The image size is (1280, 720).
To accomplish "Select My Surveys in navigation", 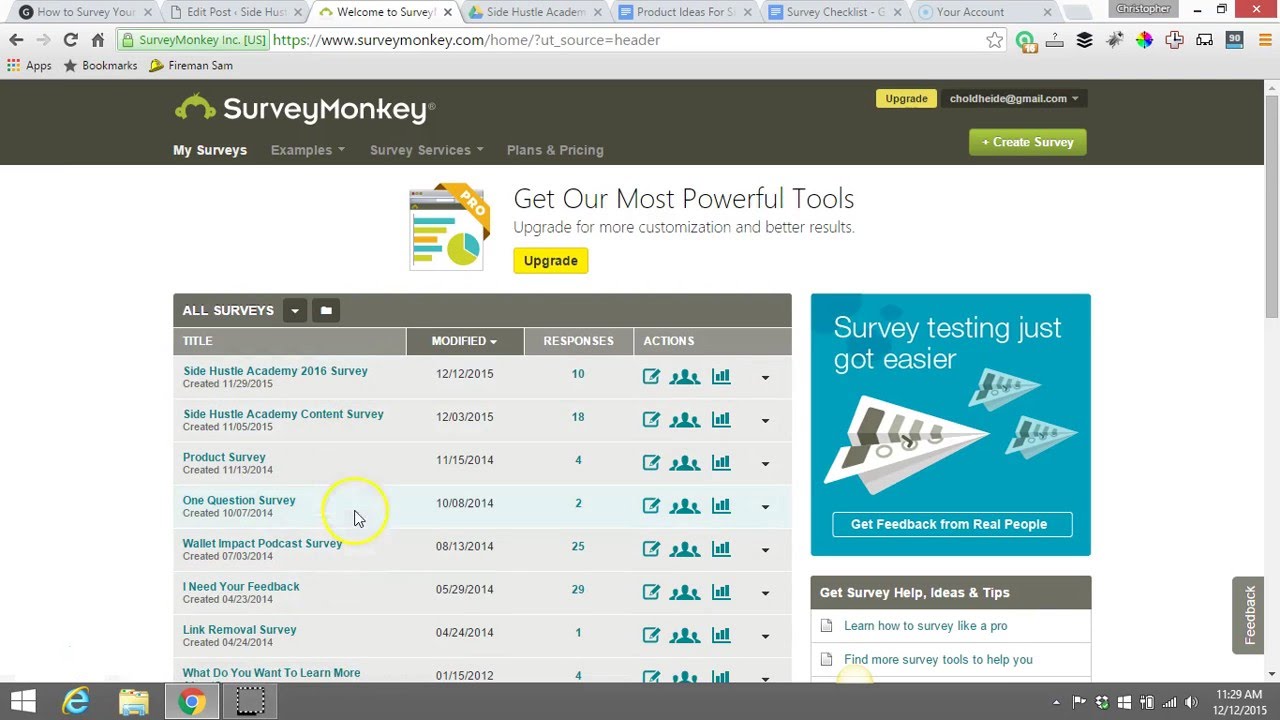I will pos(210,150).
